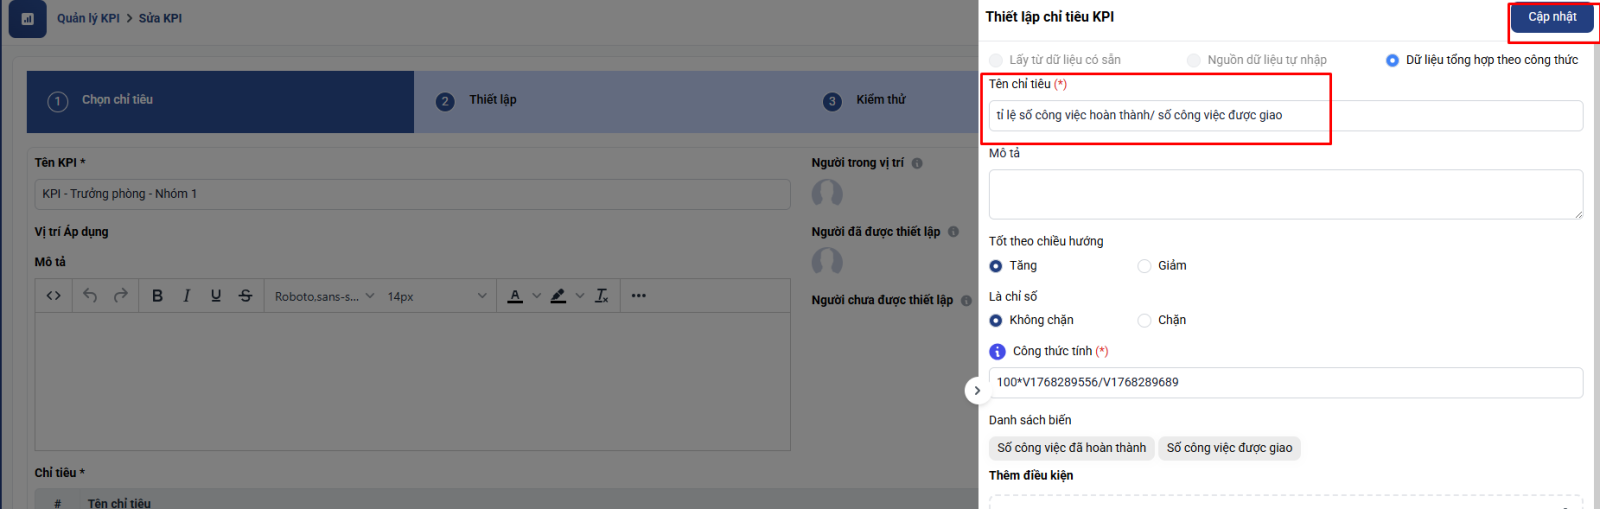Go to the "Kiểm thử" step tab
This screenshot has width=1600, height=509.
click(x=880, y=100)
